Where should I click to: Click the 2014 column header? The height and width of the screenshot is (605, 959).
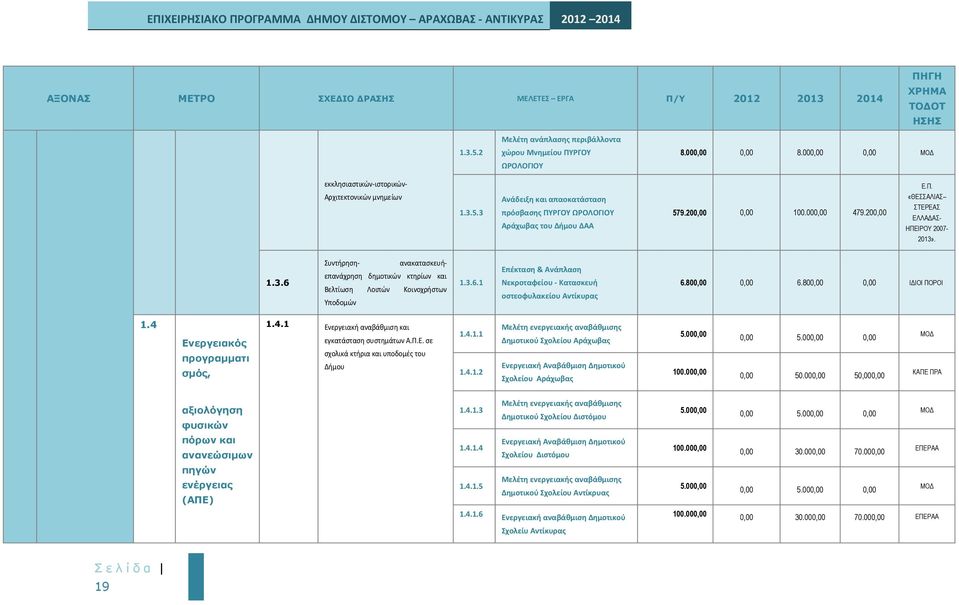(869, 98)
